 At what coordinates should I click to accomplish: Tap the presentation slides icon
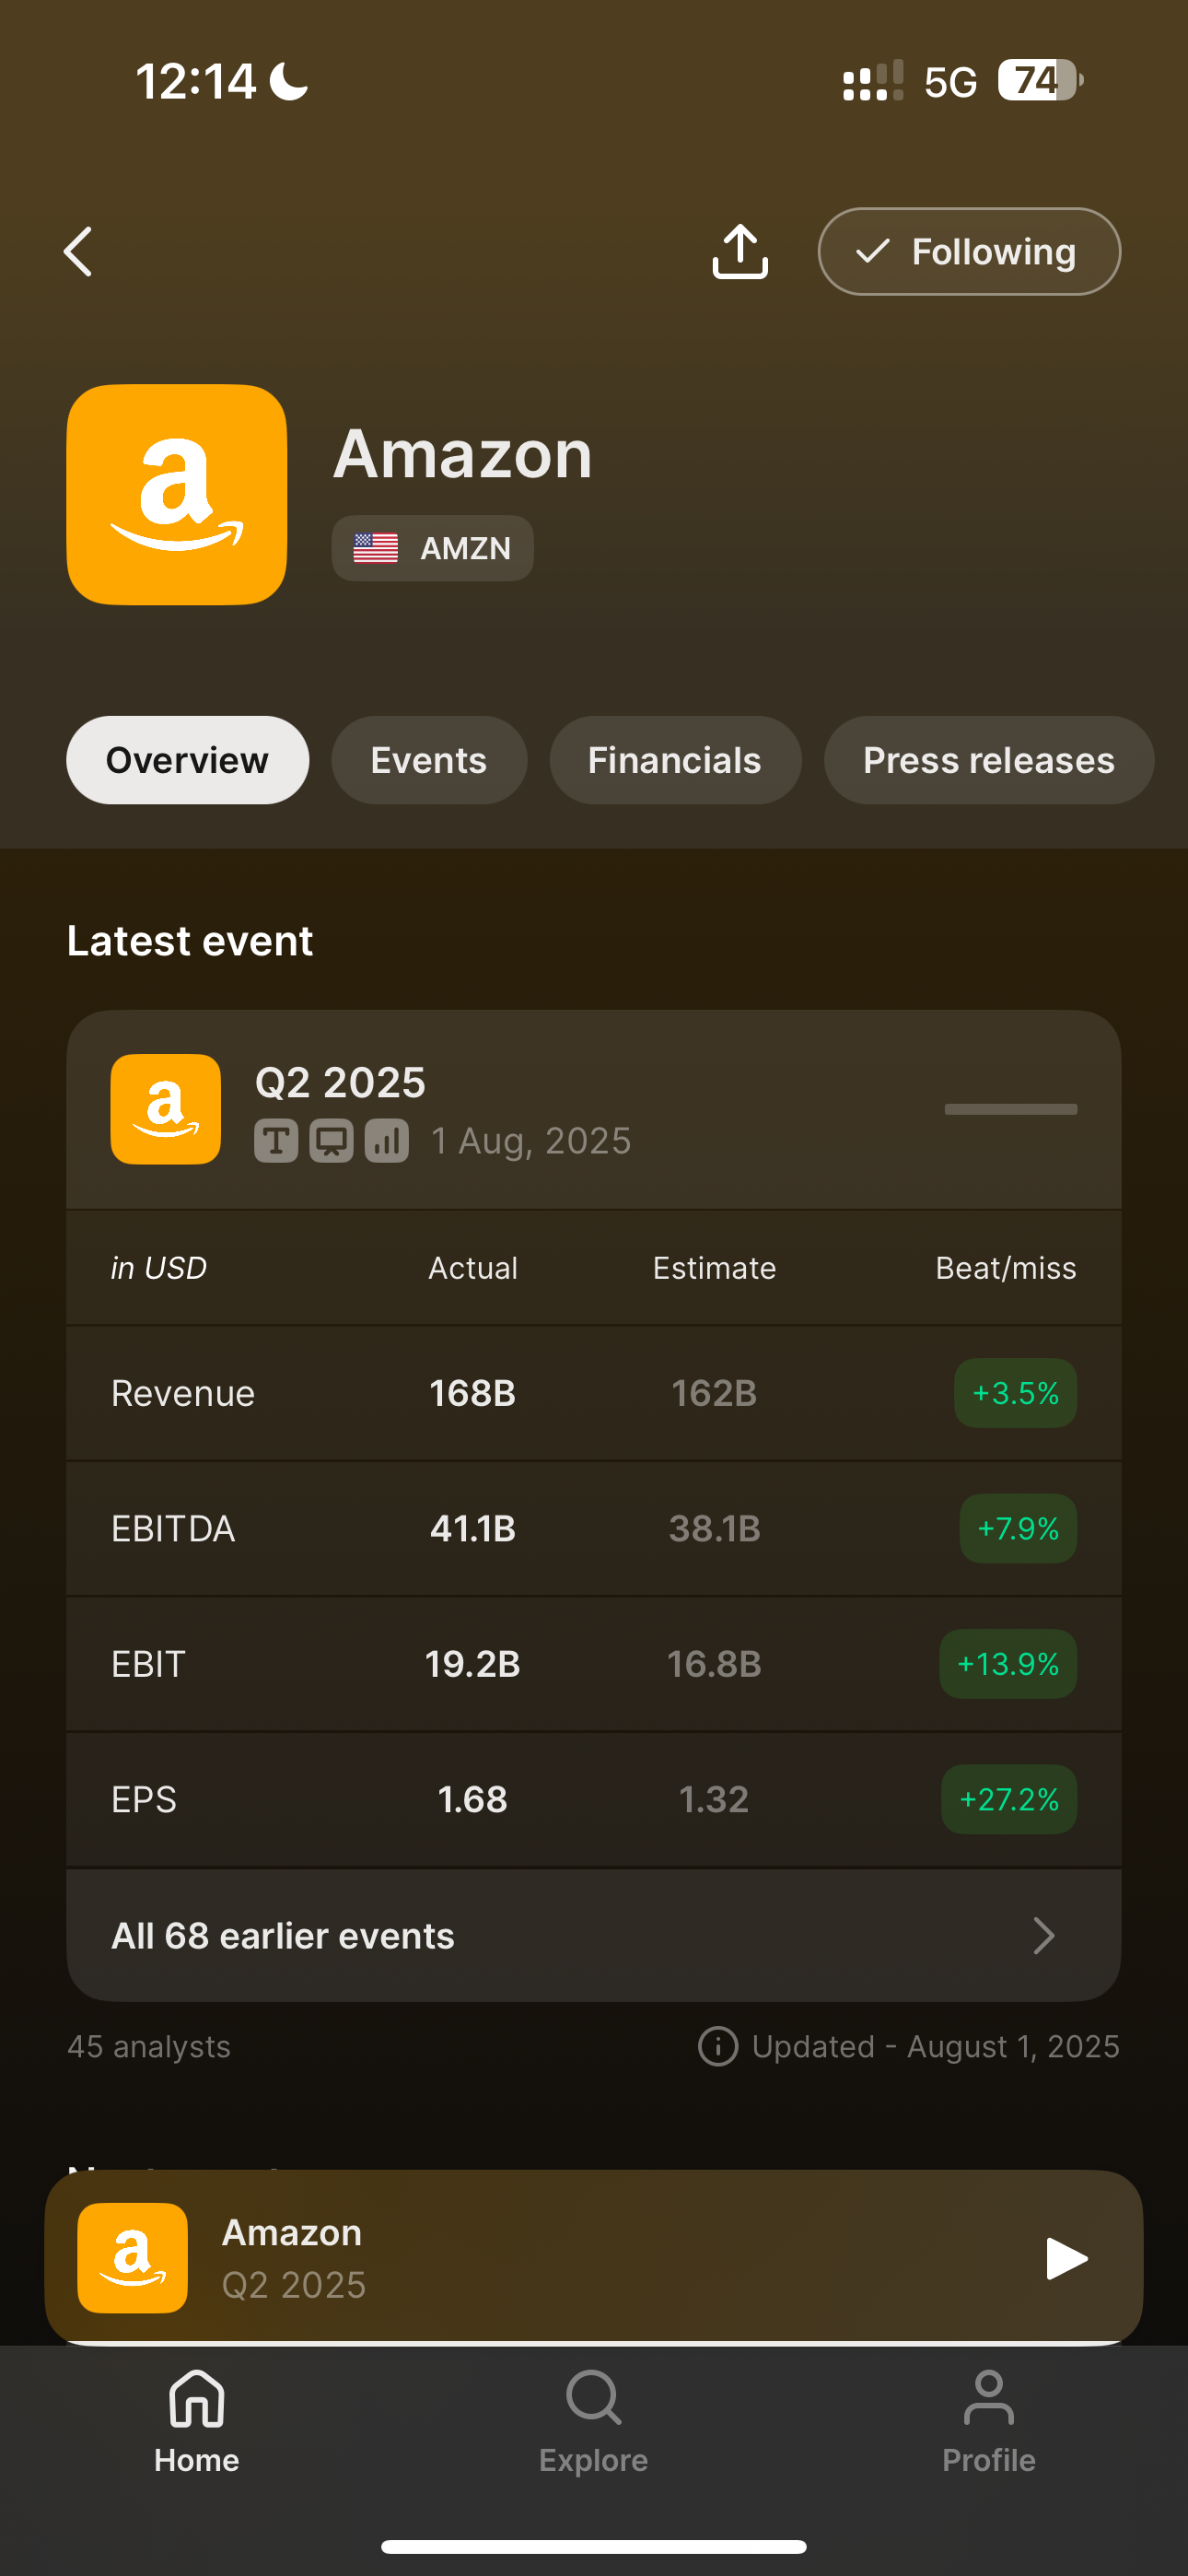331,1141
